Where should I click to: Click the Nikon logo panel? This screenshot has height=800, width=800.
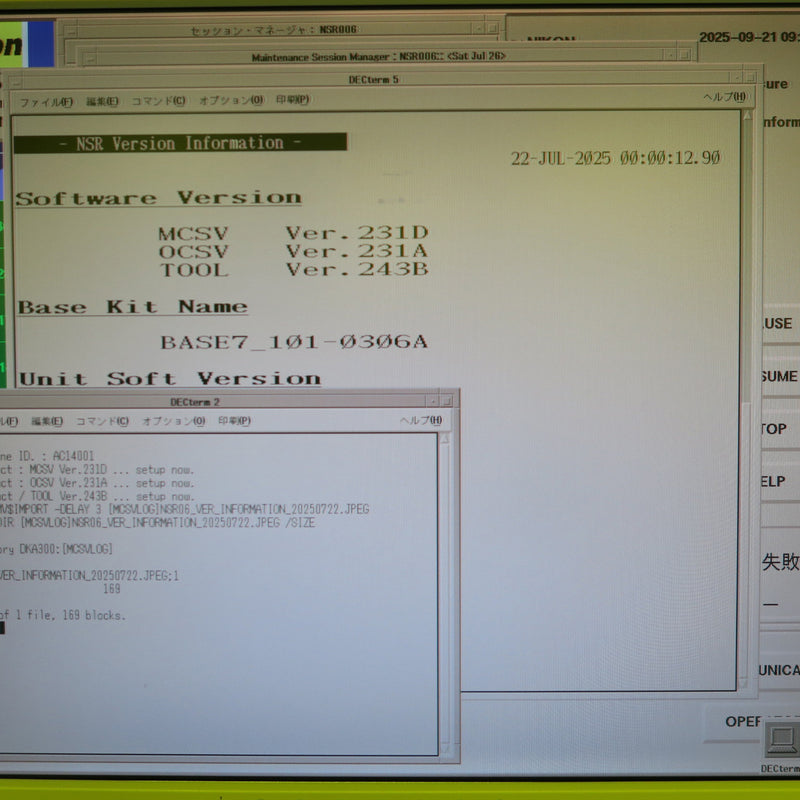26,44
